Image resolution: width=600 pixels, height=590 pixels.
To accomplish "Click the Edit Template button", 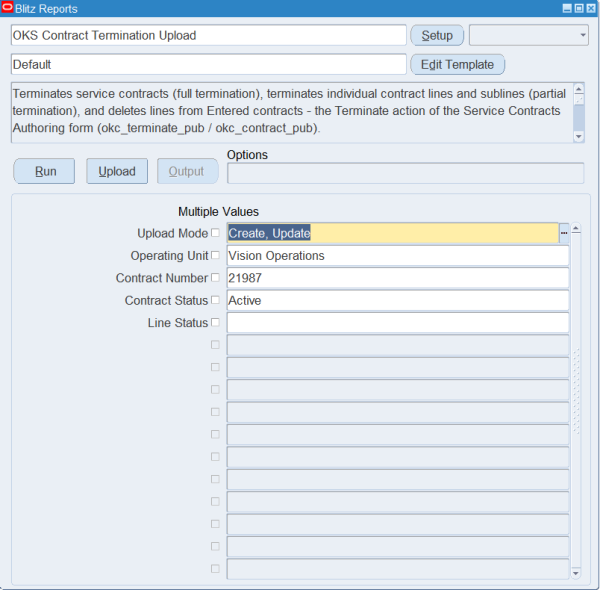I will [x=458, y=65].
